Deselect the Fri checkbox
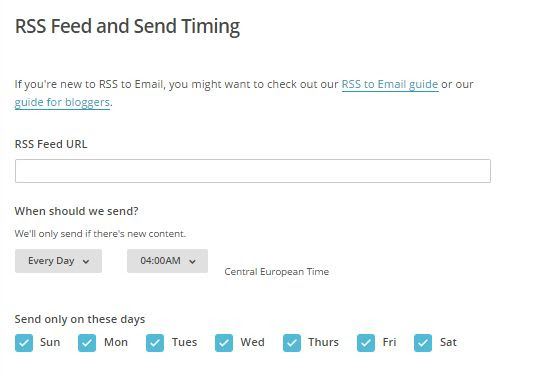The height and width of the screenshot is (381, 557). click(366, 343)
